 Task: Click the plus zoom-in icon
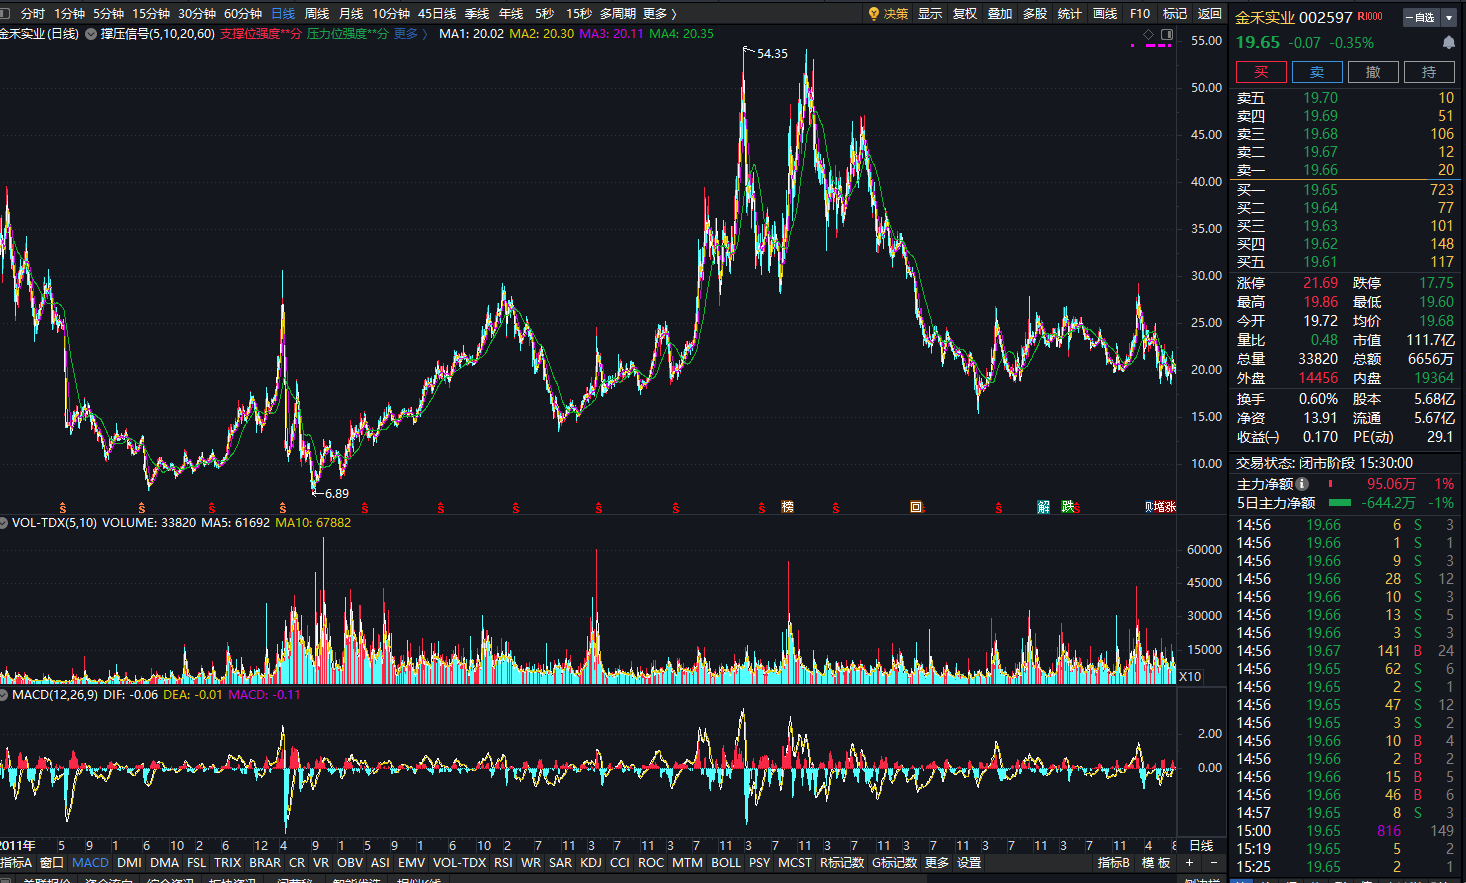[x=1190, y=863]
